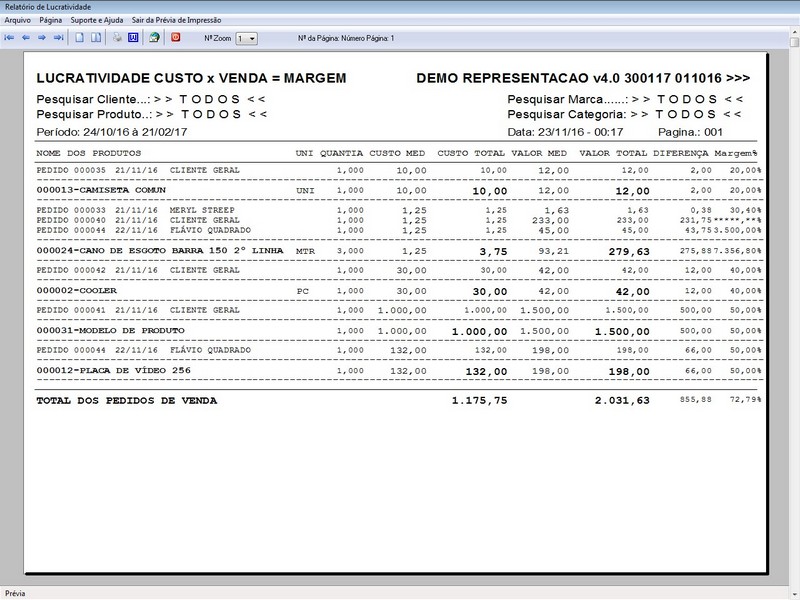
Task: Select two-page view icon
Action: coord(96,38)
